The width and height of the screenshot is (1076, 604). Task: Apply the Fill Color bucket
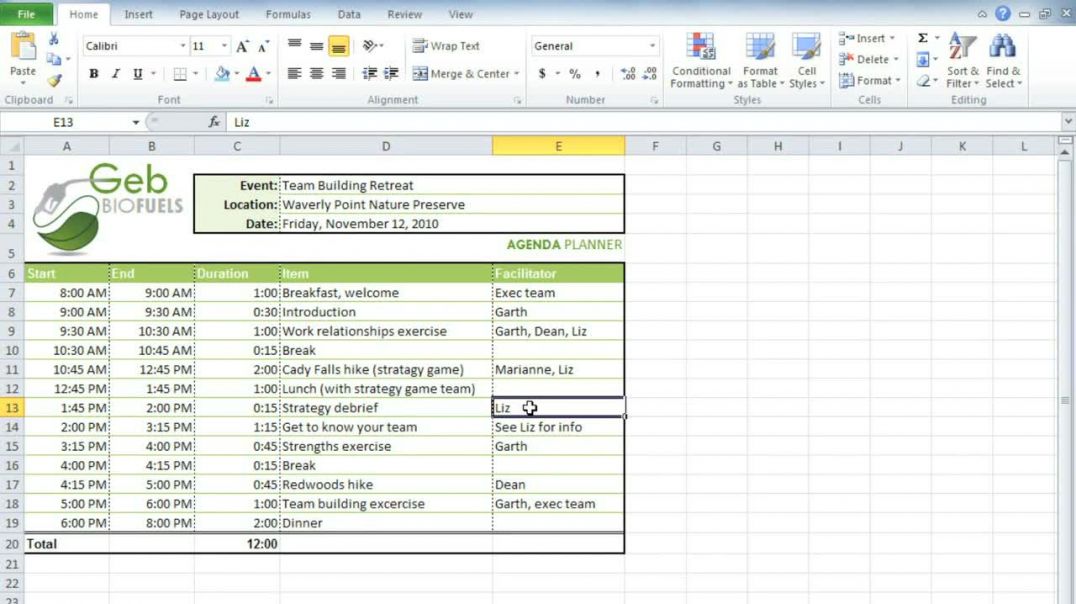pos(222,73)
